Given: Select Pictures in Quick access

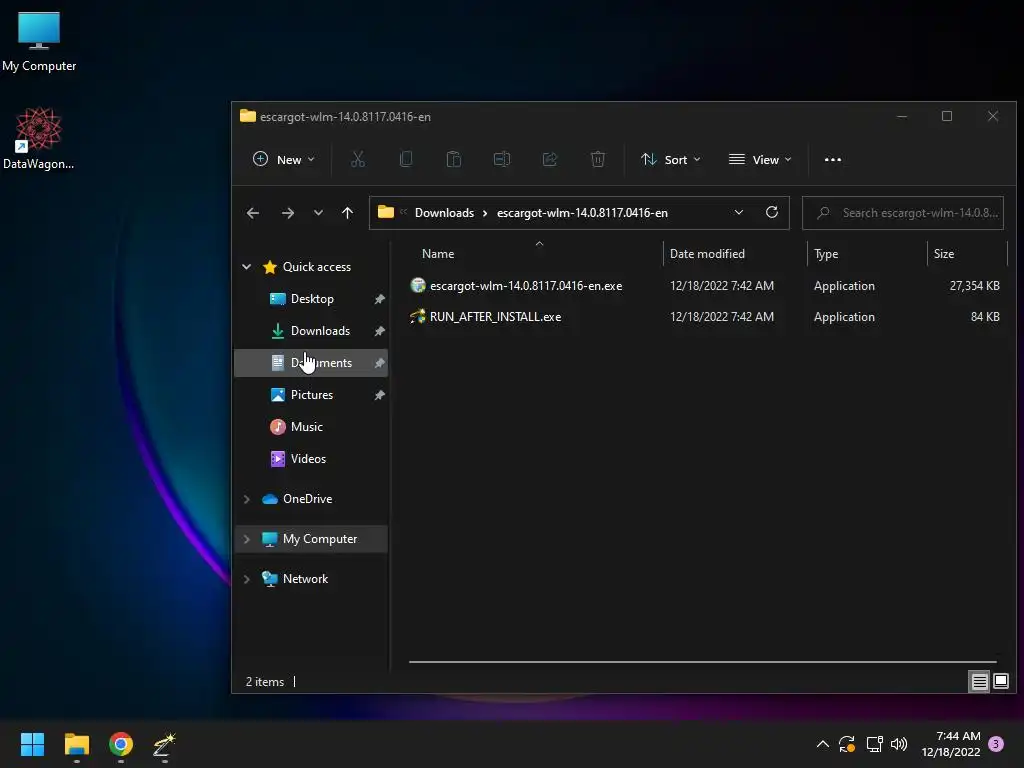Looking at the screenshot, I should tap(311, 394).
